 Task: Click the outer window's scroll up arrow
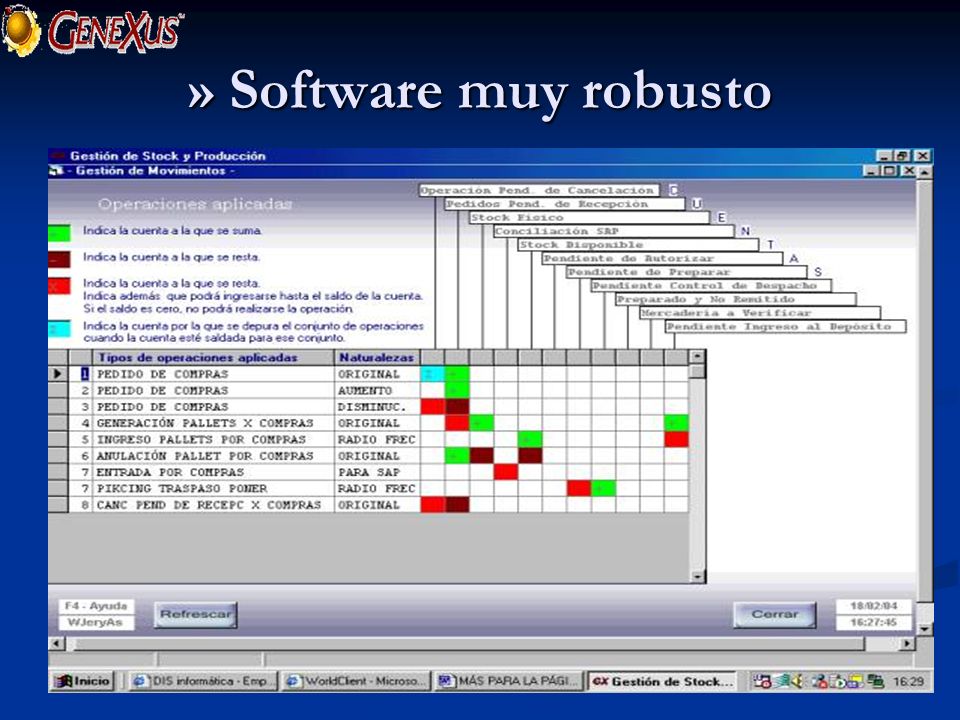pos(924,171)
